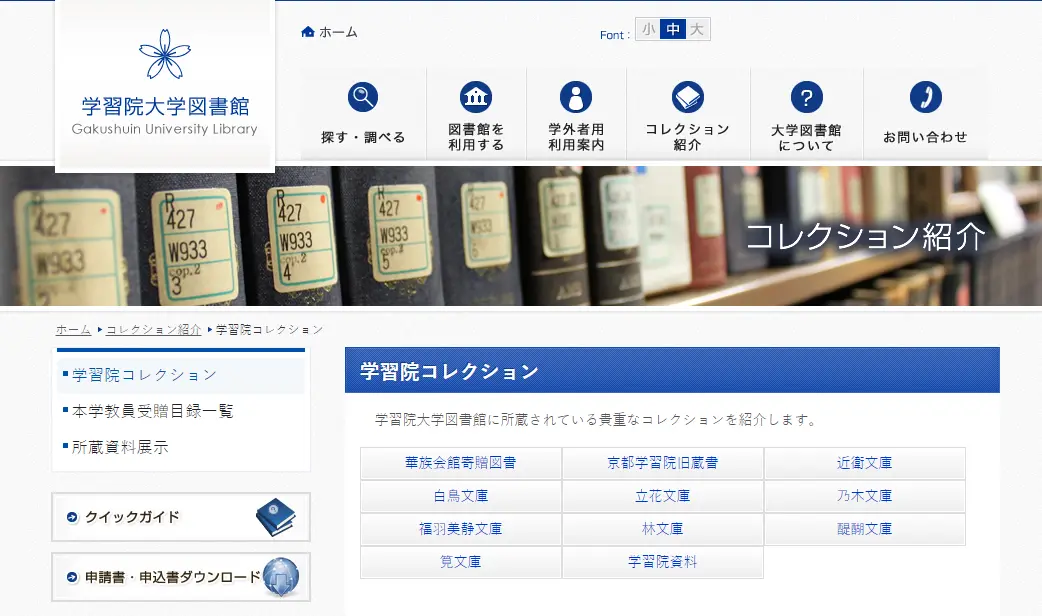
Task: Click the magnifying glass search icon
Action: (363, 97)
